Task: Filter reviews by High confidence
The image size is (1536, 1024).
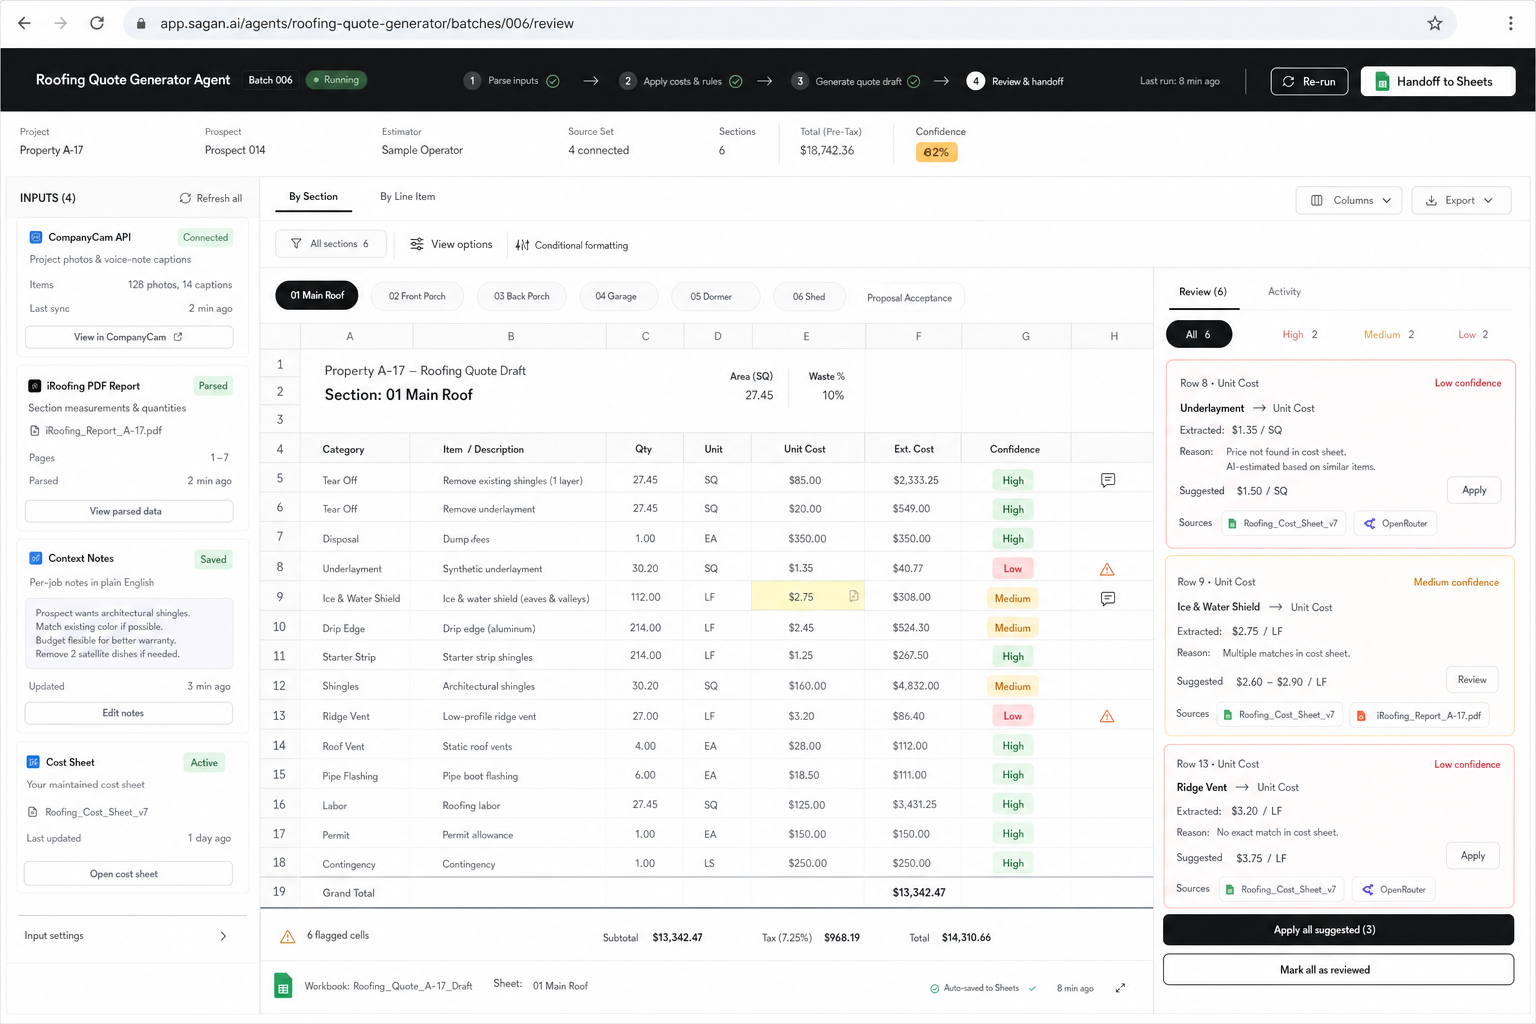Action: click(1300, 334)
